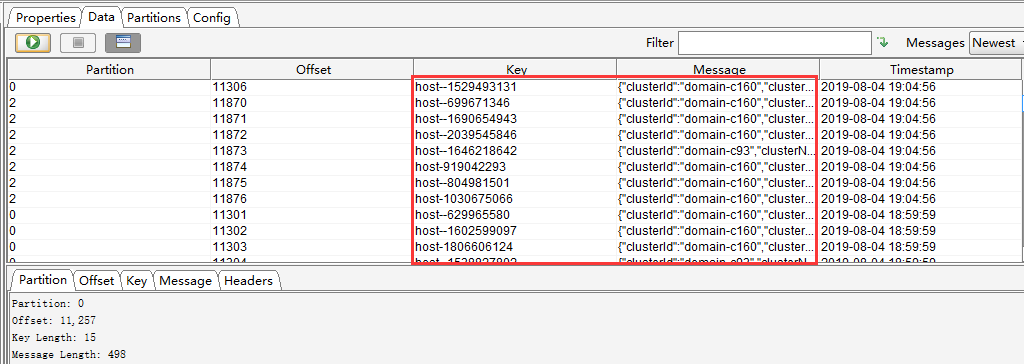Click the "Partition: 0" detail line
This screenshot has height=364, width=1024.
(x=48, y=303)
